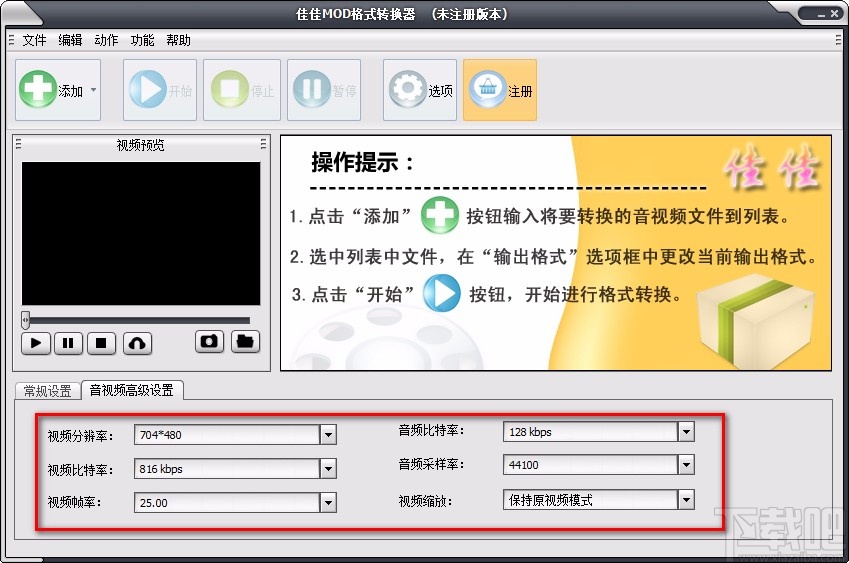The image size is (849, 563).
Task: Select the 音视频高级设置 tab
Action: 132,390
